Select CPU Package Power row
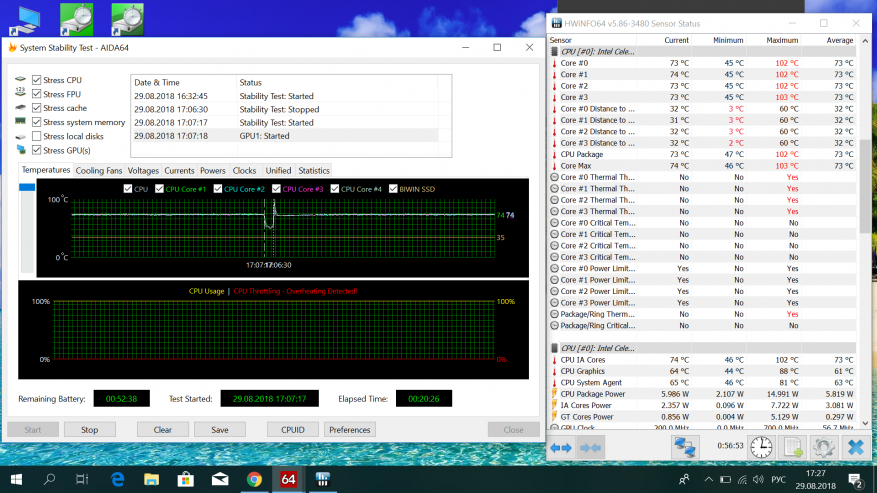The height and width of the screenshot is (493, 877). coord(702,394)
